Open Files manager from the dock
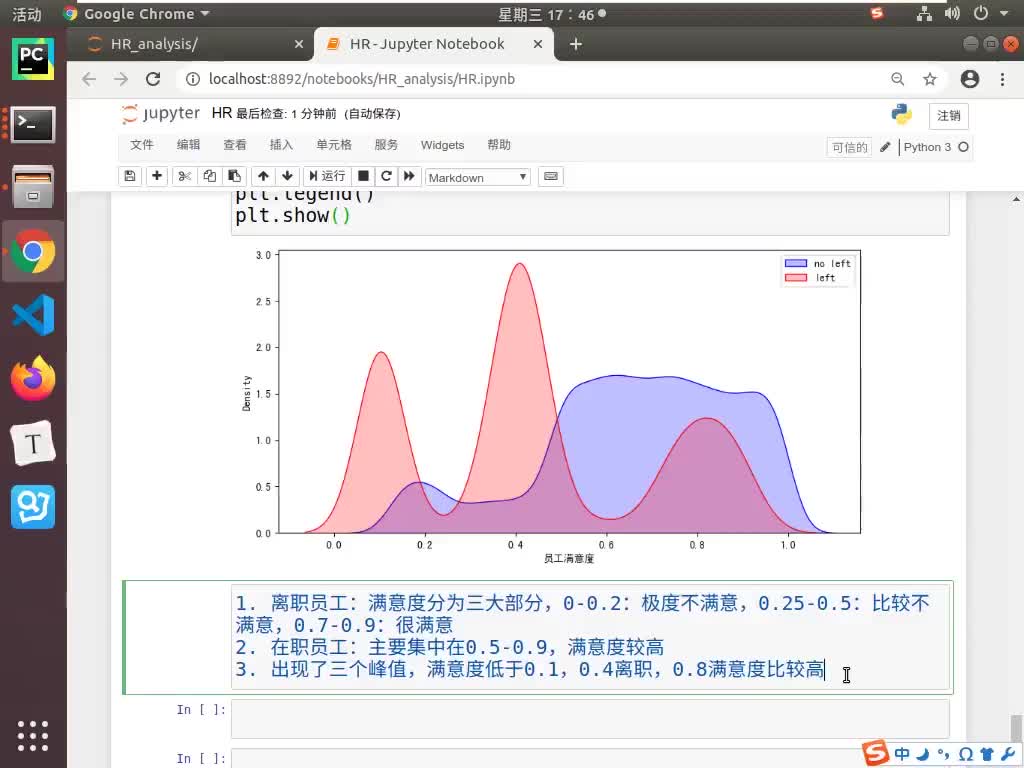The height and width of the screenshot is (768, 1024). (x=33, y=186)
